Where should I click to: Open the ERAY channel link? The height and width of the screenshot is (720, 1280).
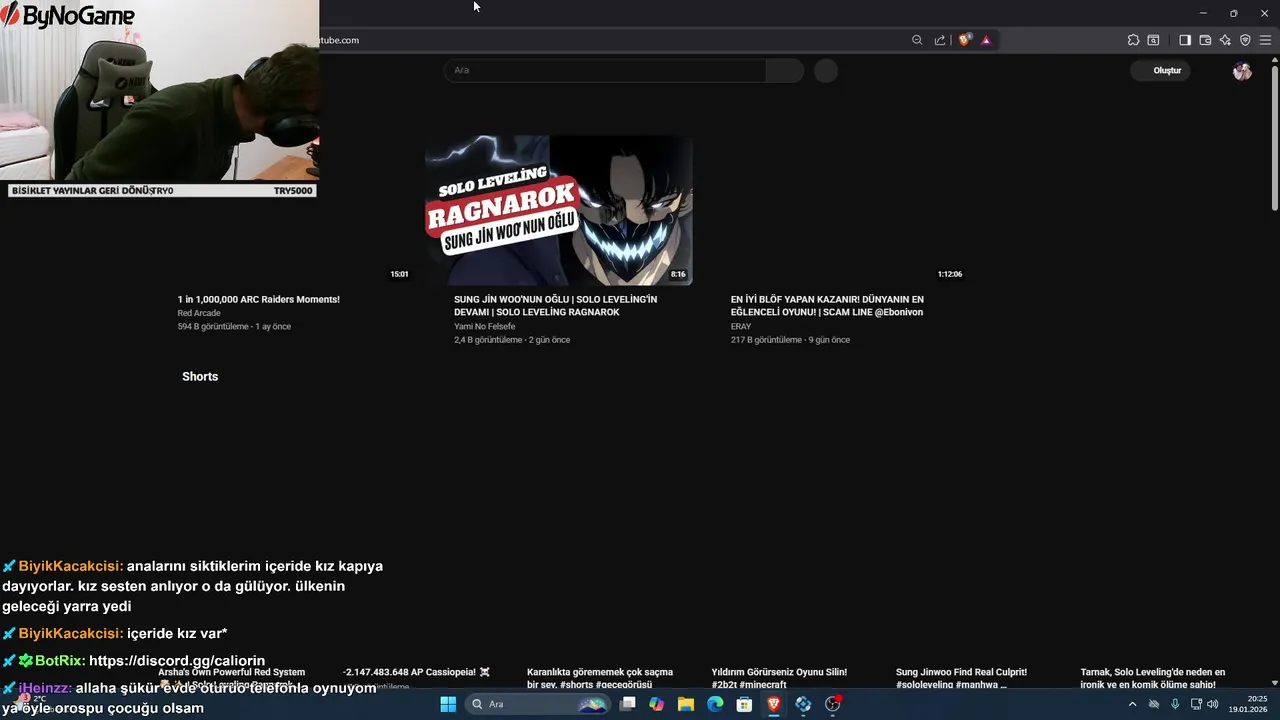pyautogui.click(x=741, y=326)
